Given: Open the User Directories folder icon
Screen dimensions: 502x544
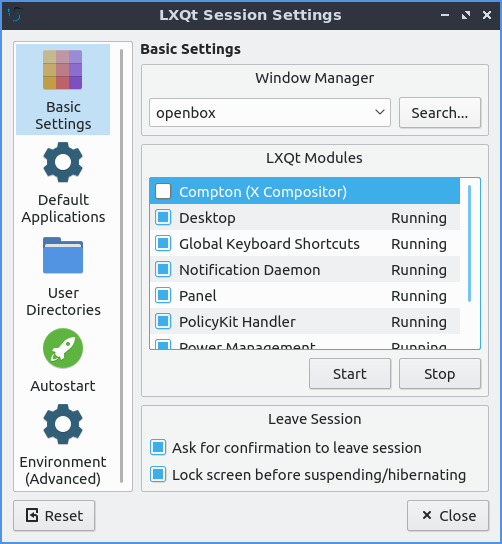Looking at the screenshot, I should coord(63,255).
